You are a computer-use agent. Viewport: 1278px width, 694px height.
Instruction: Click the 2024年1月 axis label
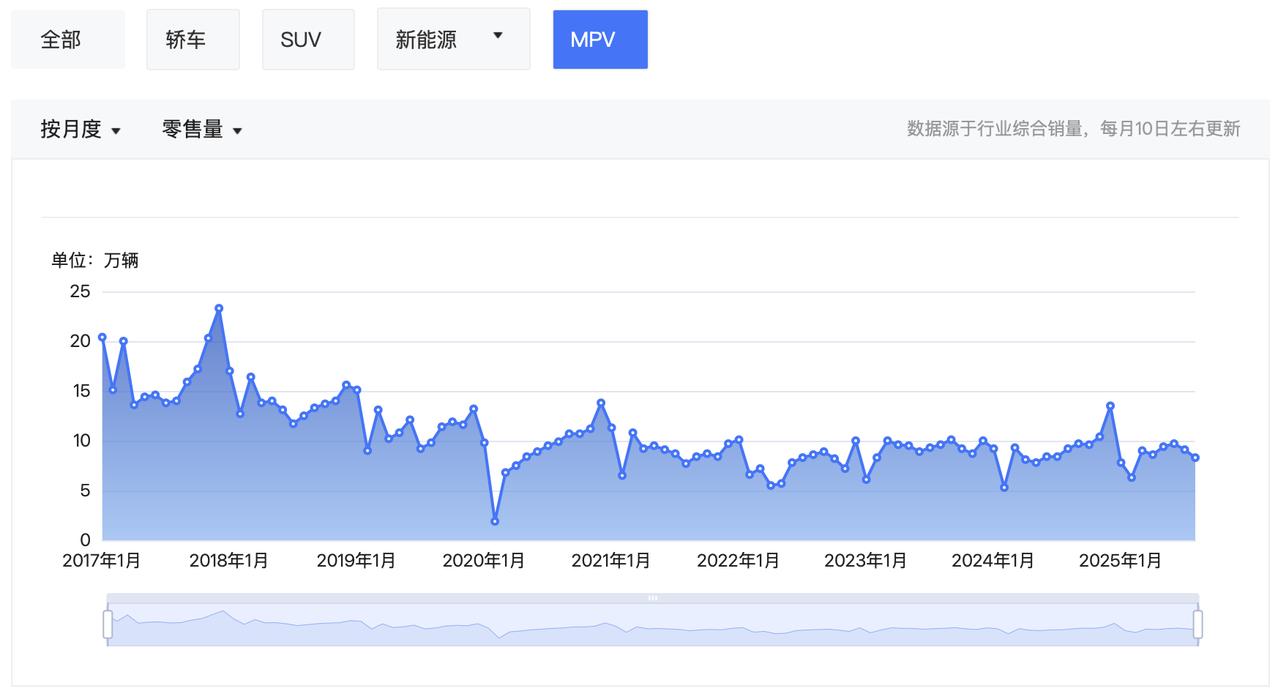tap(993, 561)
